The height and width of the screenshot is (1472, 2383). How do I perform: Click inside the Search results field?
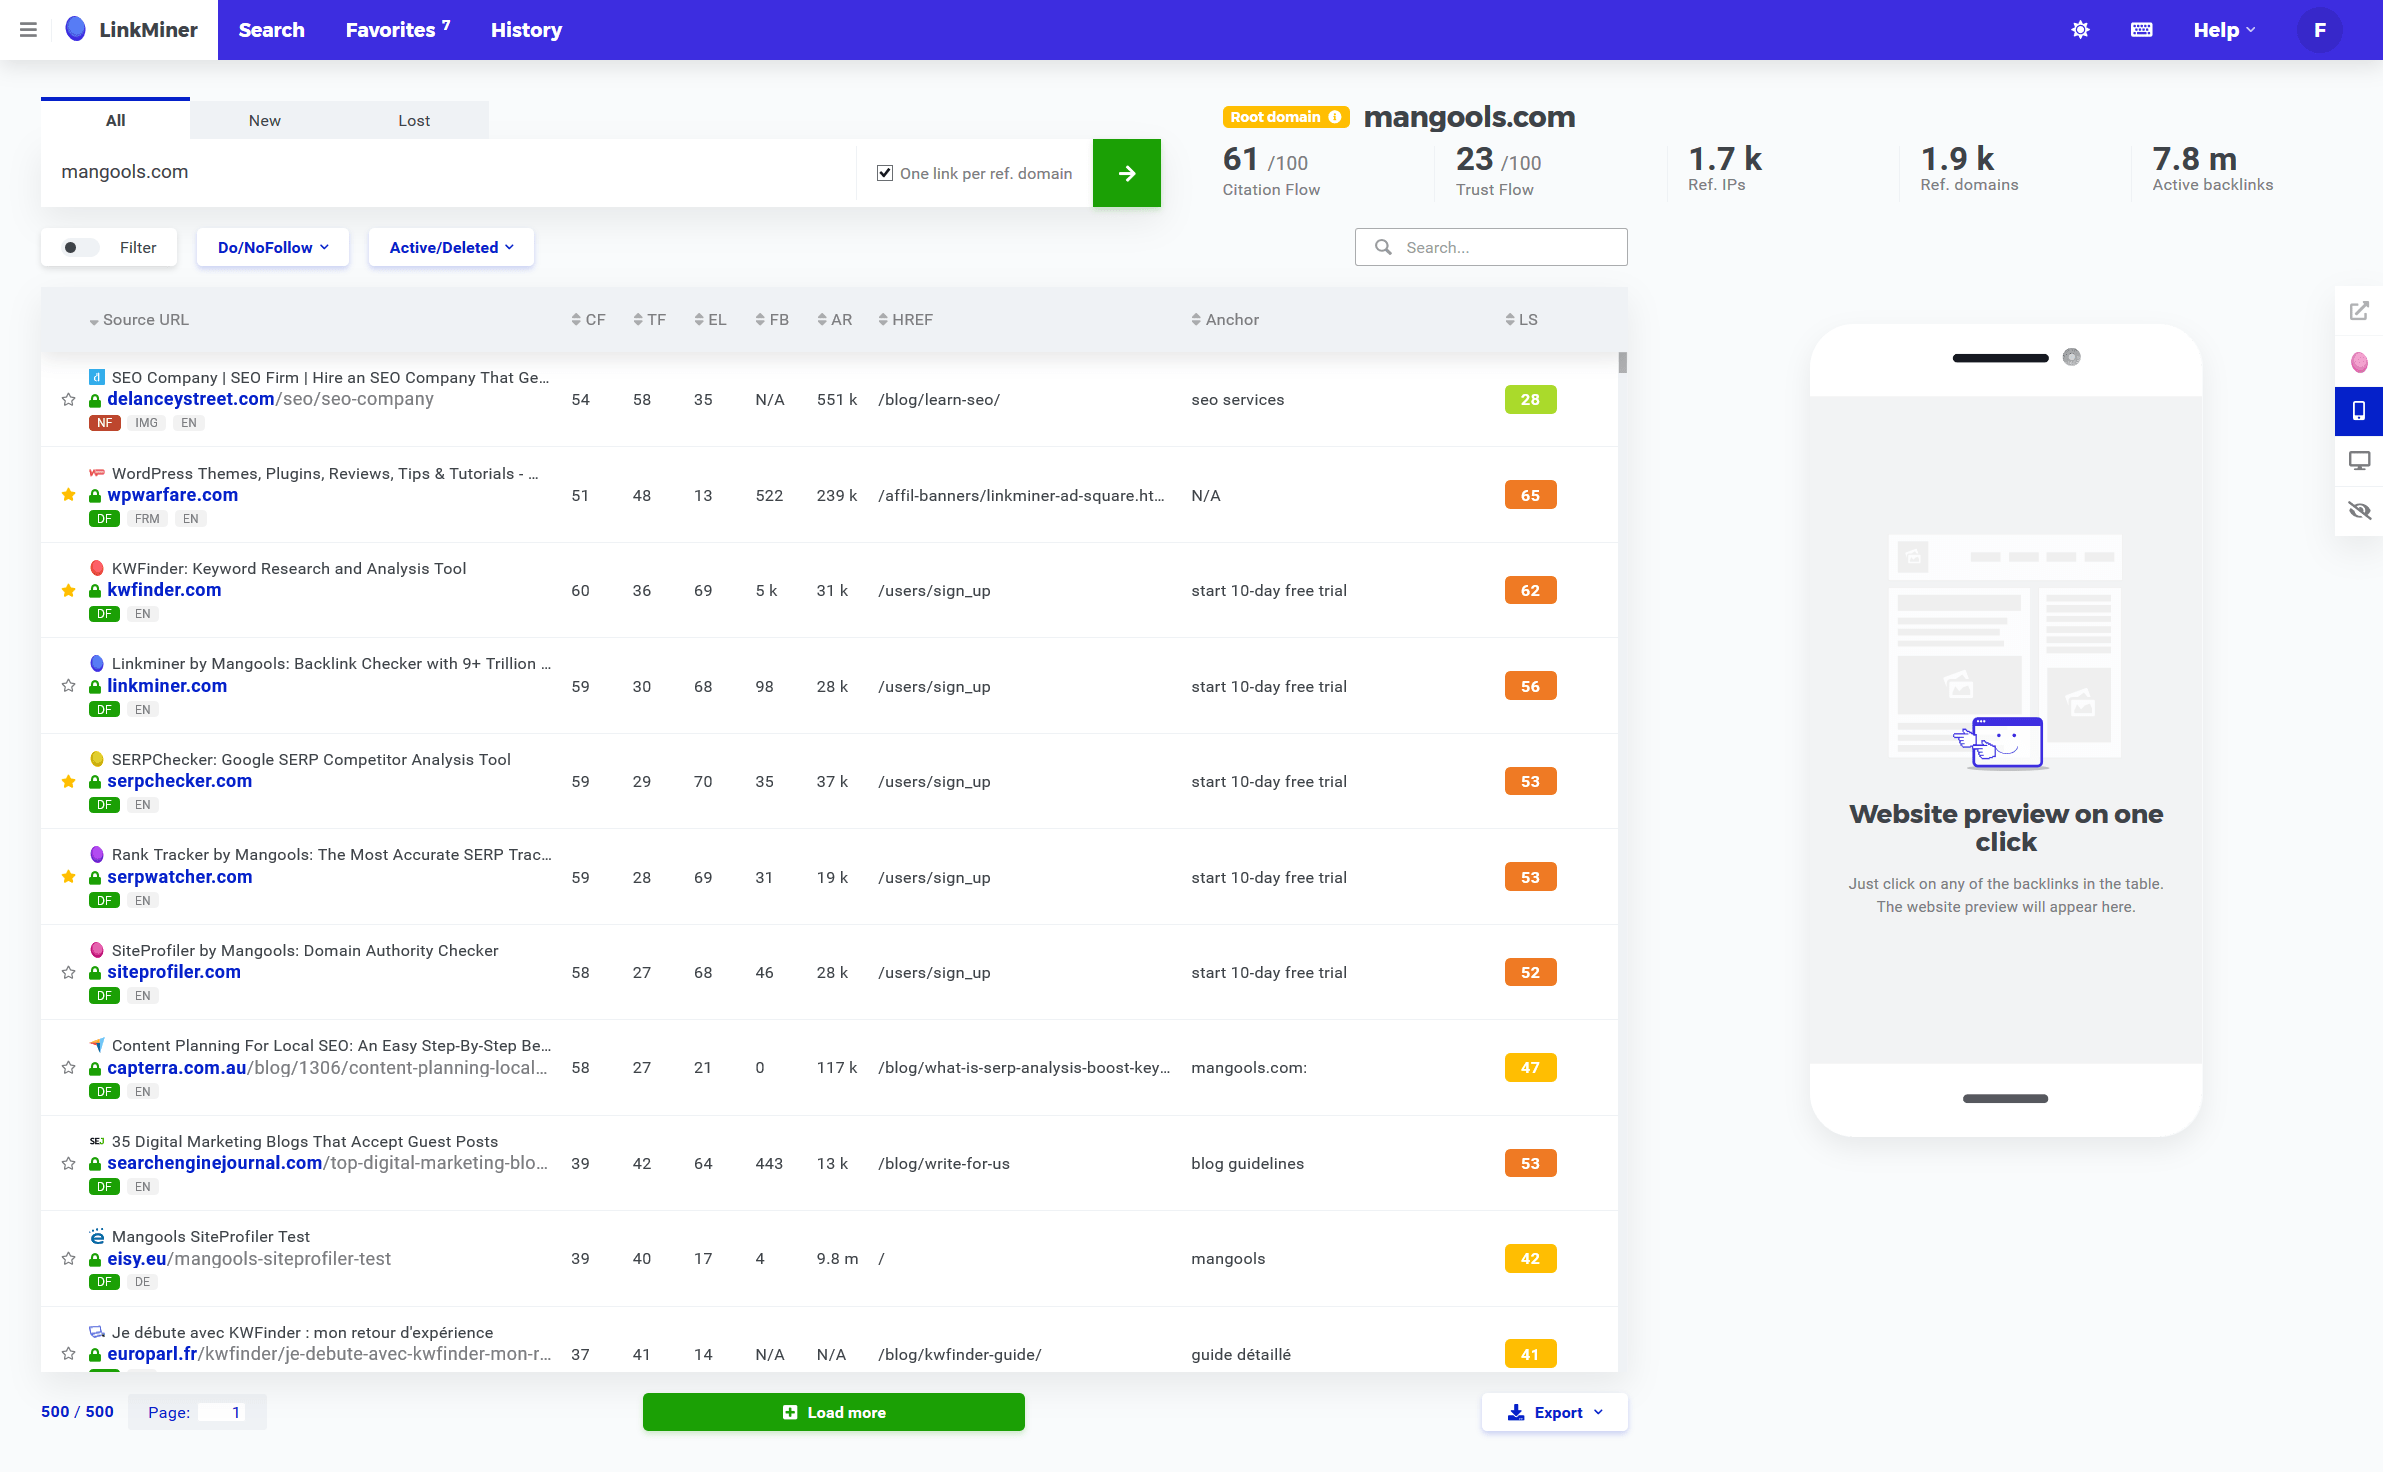(1491, 246)
